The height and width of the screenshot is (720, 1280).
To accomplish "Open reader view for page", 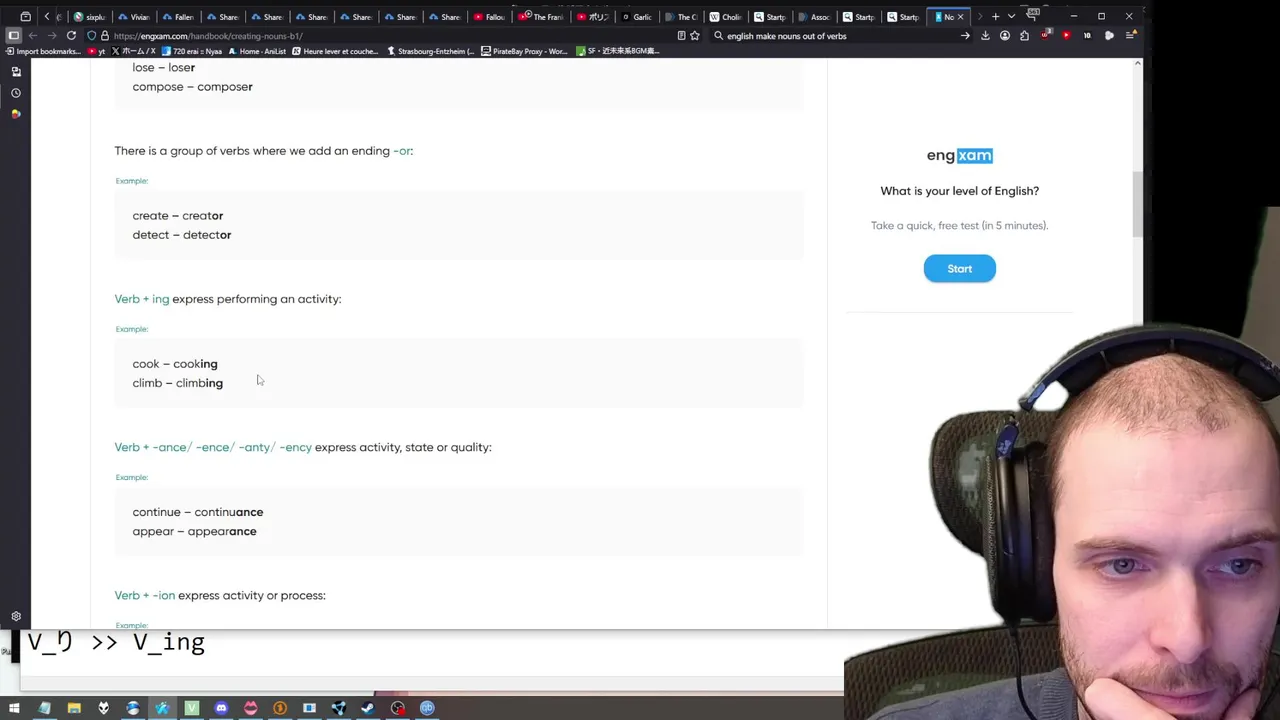I will pos(681,36).
